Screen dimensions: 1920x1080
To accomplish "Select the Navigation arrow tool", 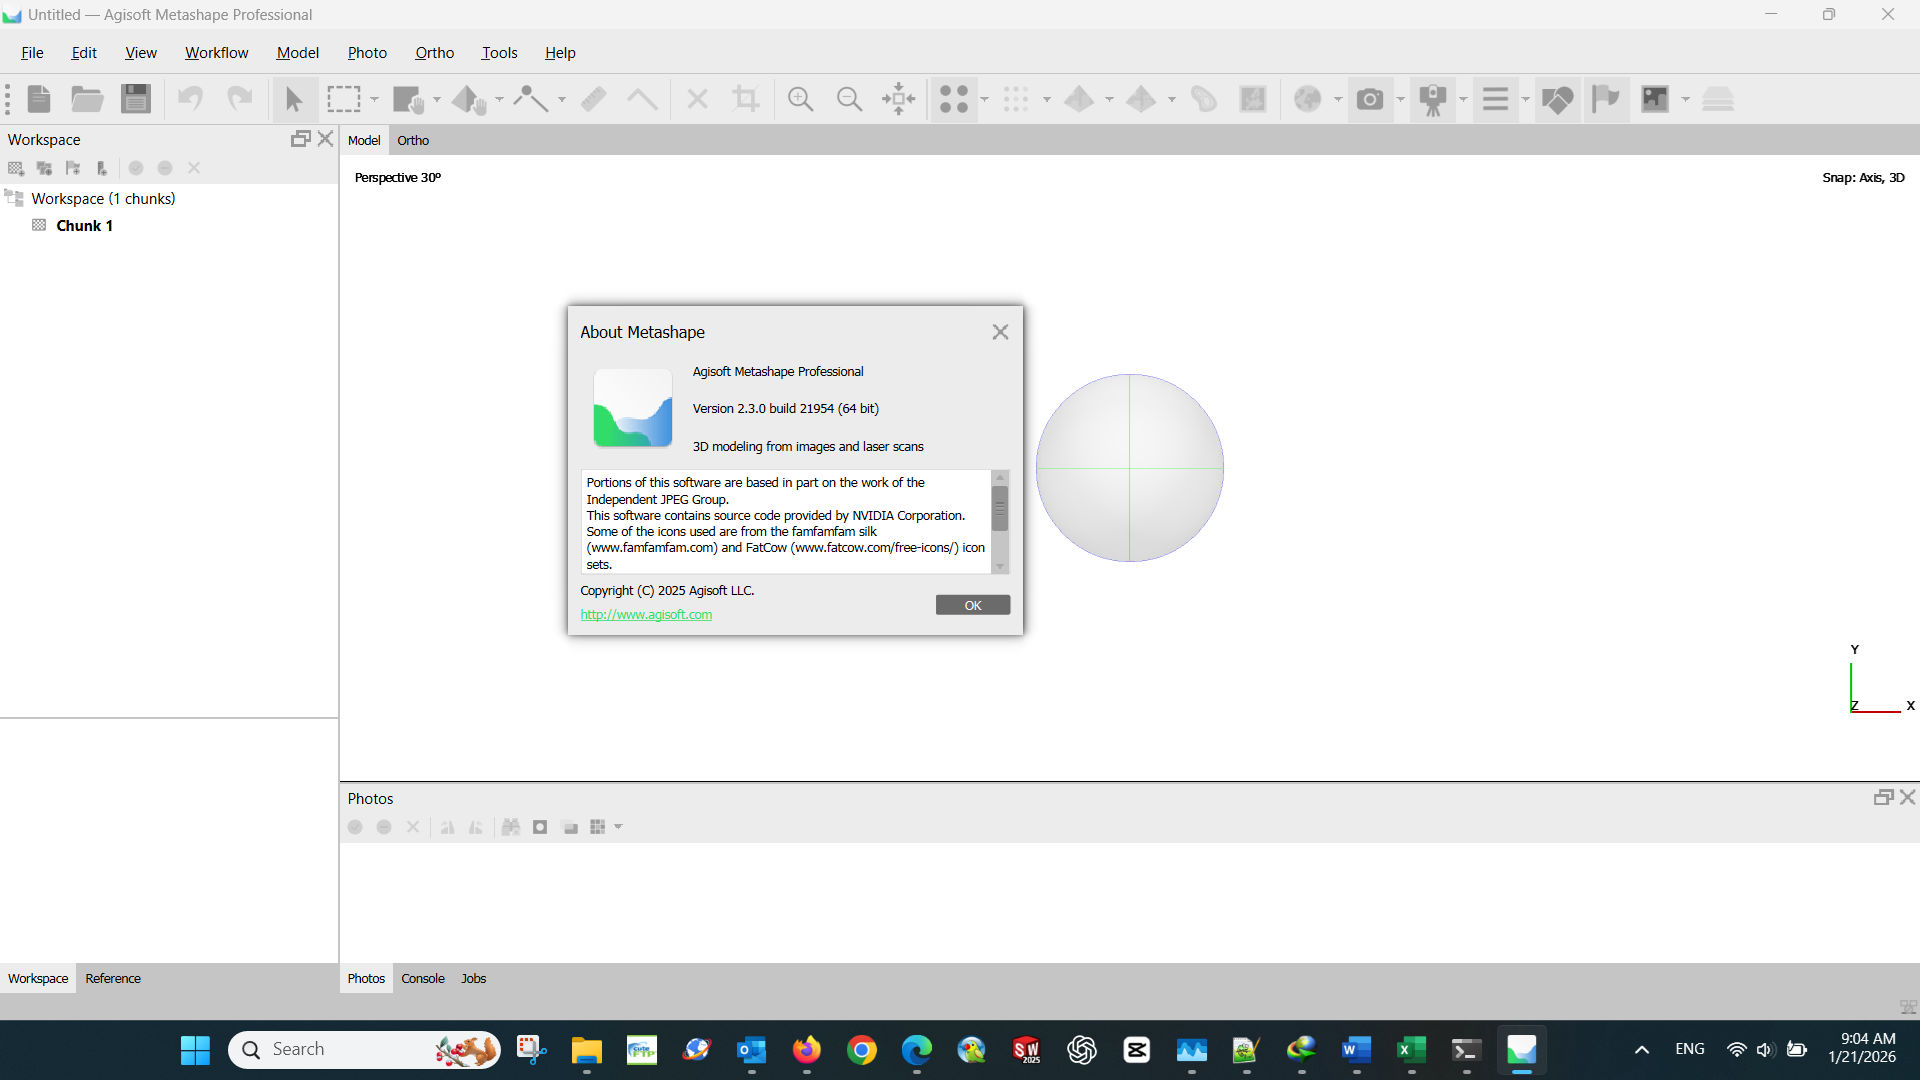I will [294, 99].
